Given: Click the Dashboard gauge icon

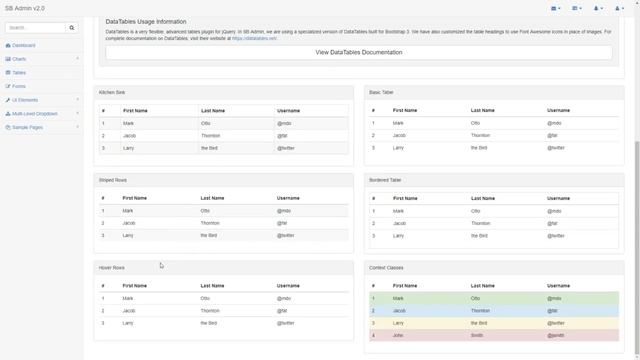Looking at the screenshot, I should 8,45.
